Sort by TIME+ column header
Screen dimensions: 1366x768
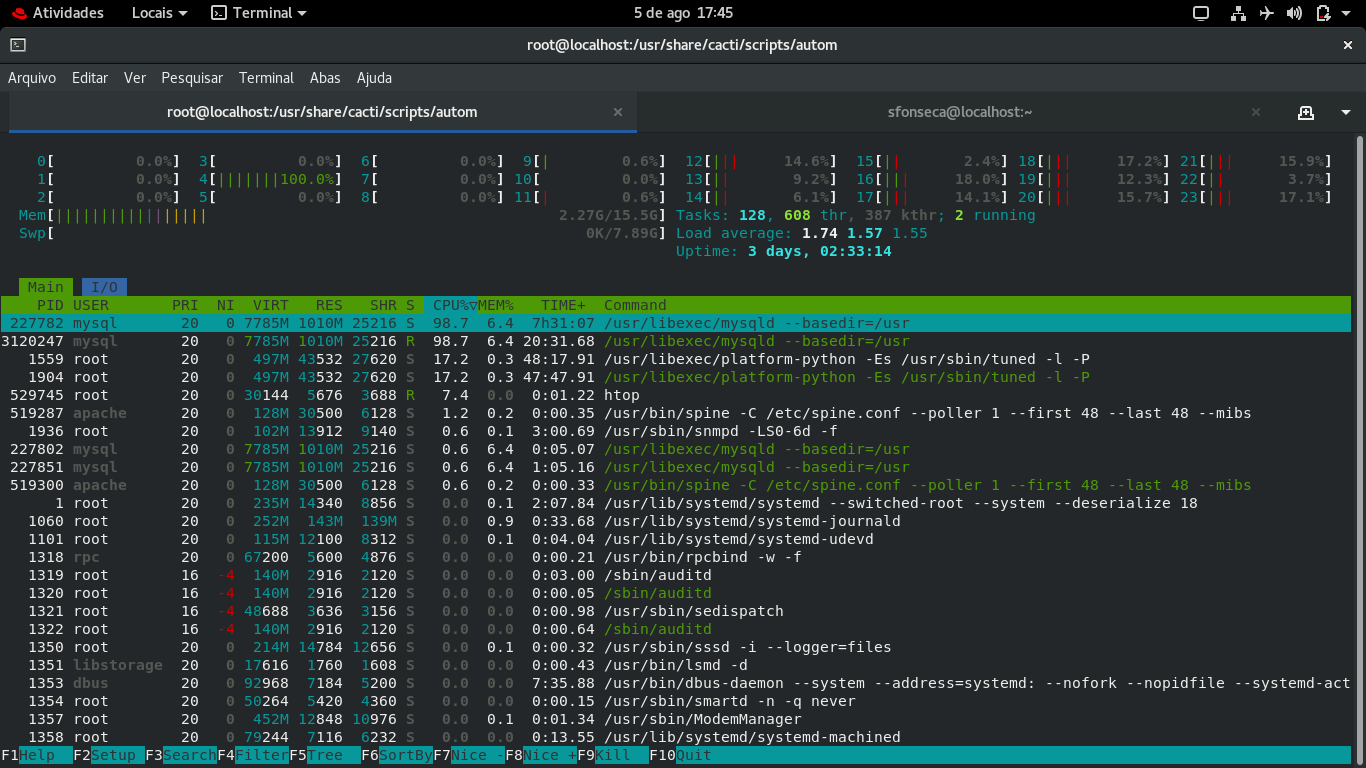coord(564,305)
